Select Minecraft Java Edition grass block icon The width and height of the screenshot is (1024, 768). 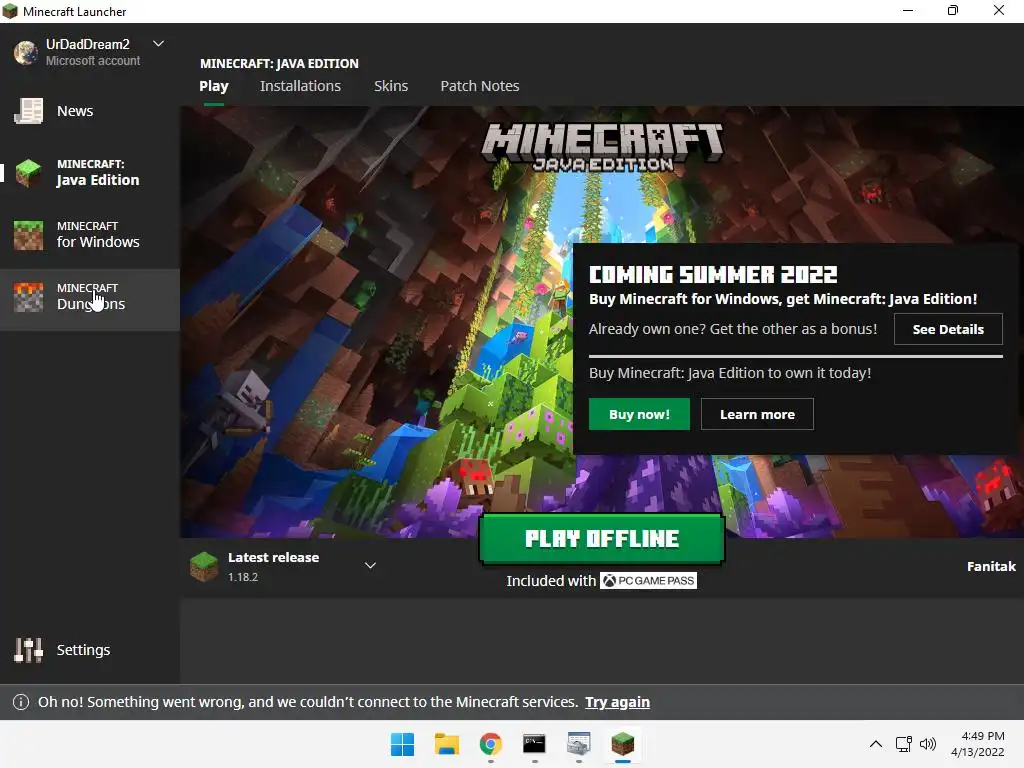click(29, 172)
